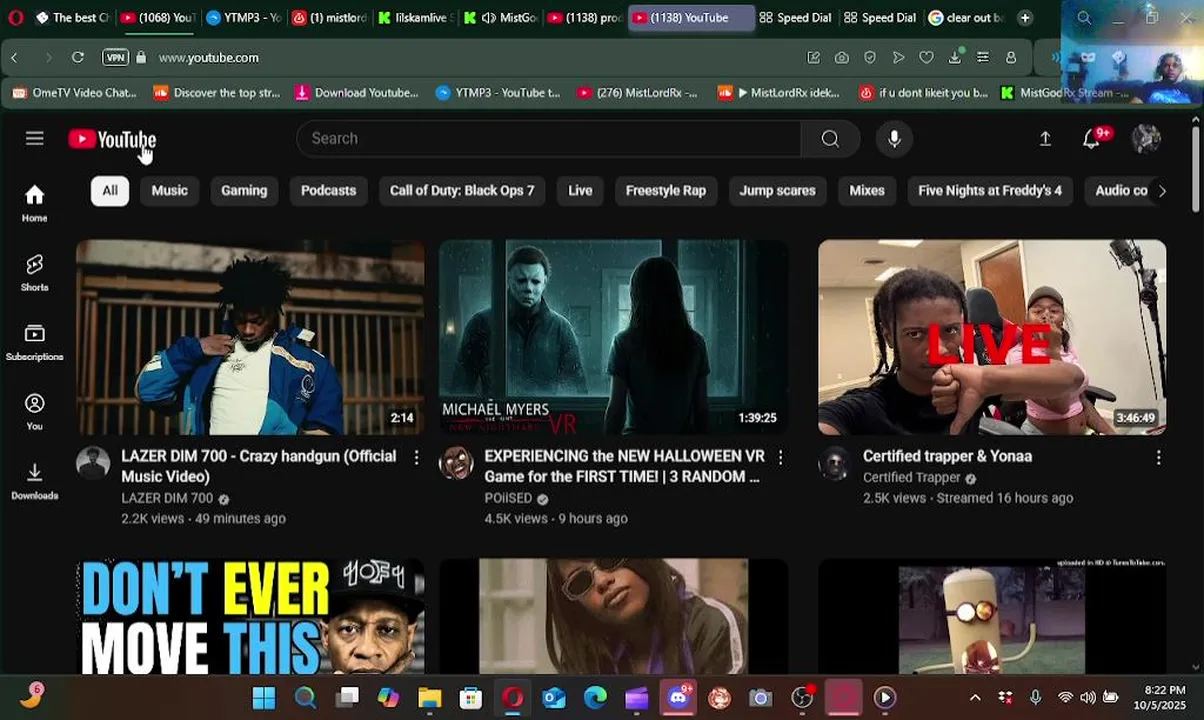Open the Windows Start menu
Image resolution: width=1204 pixels, height=720 pixels.
(x=264, y=698)
